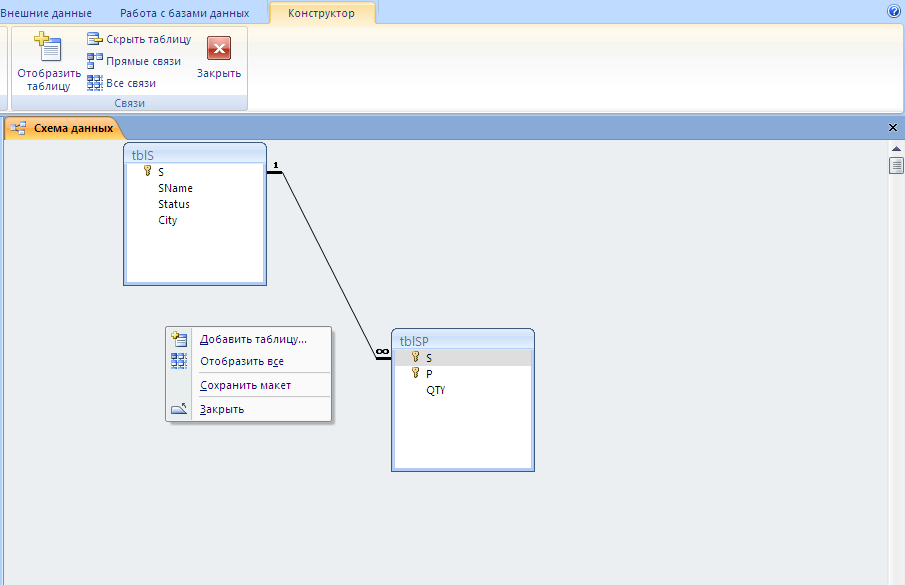Viewport: 905px width, 585px height.
Task: Open the Работа с базами данных tab
Action: (x=185, y=13)
